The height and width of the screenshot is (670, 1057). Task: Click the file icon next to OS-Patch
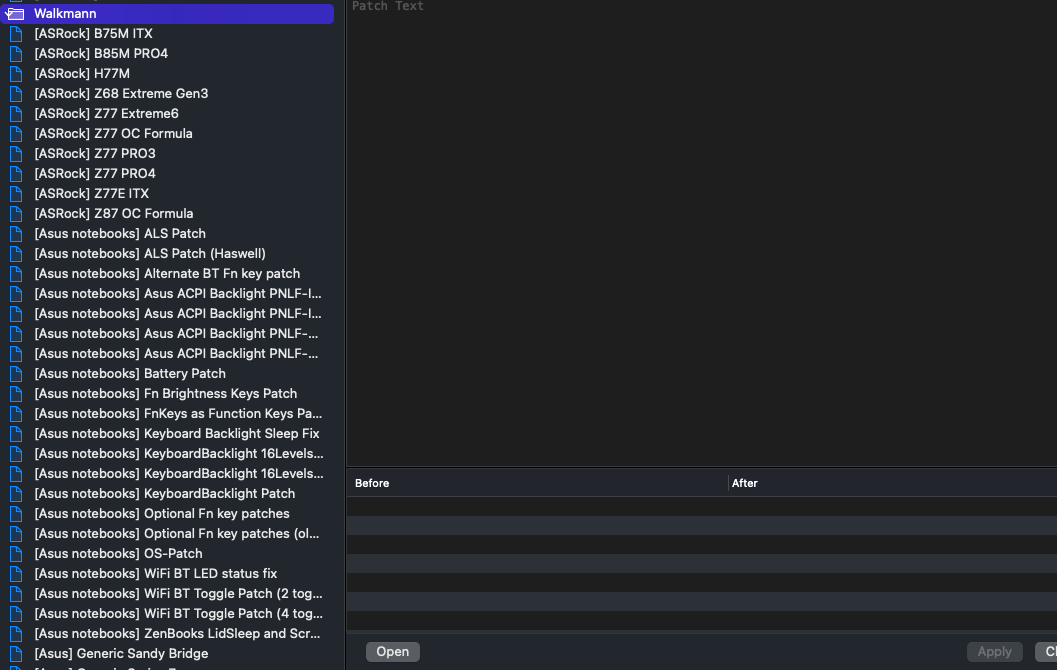tap(16, 554)
